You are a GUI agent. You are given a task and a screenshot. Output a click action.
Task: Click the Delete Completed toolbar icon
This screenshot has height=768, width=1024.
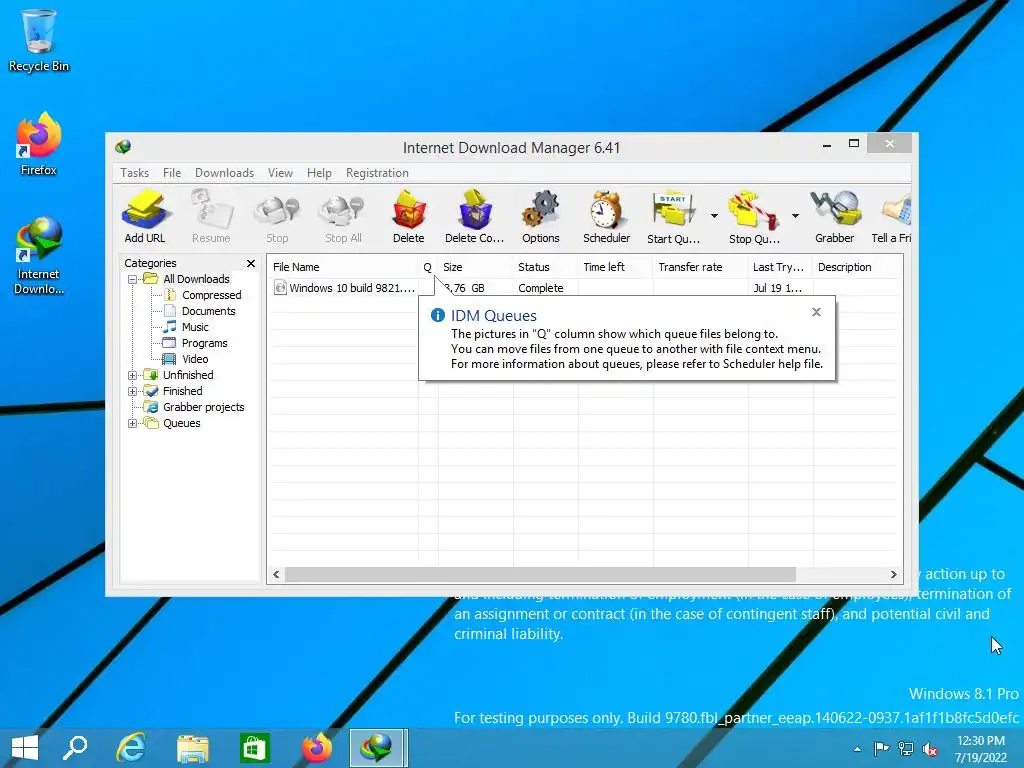click(x=475, y=217)
